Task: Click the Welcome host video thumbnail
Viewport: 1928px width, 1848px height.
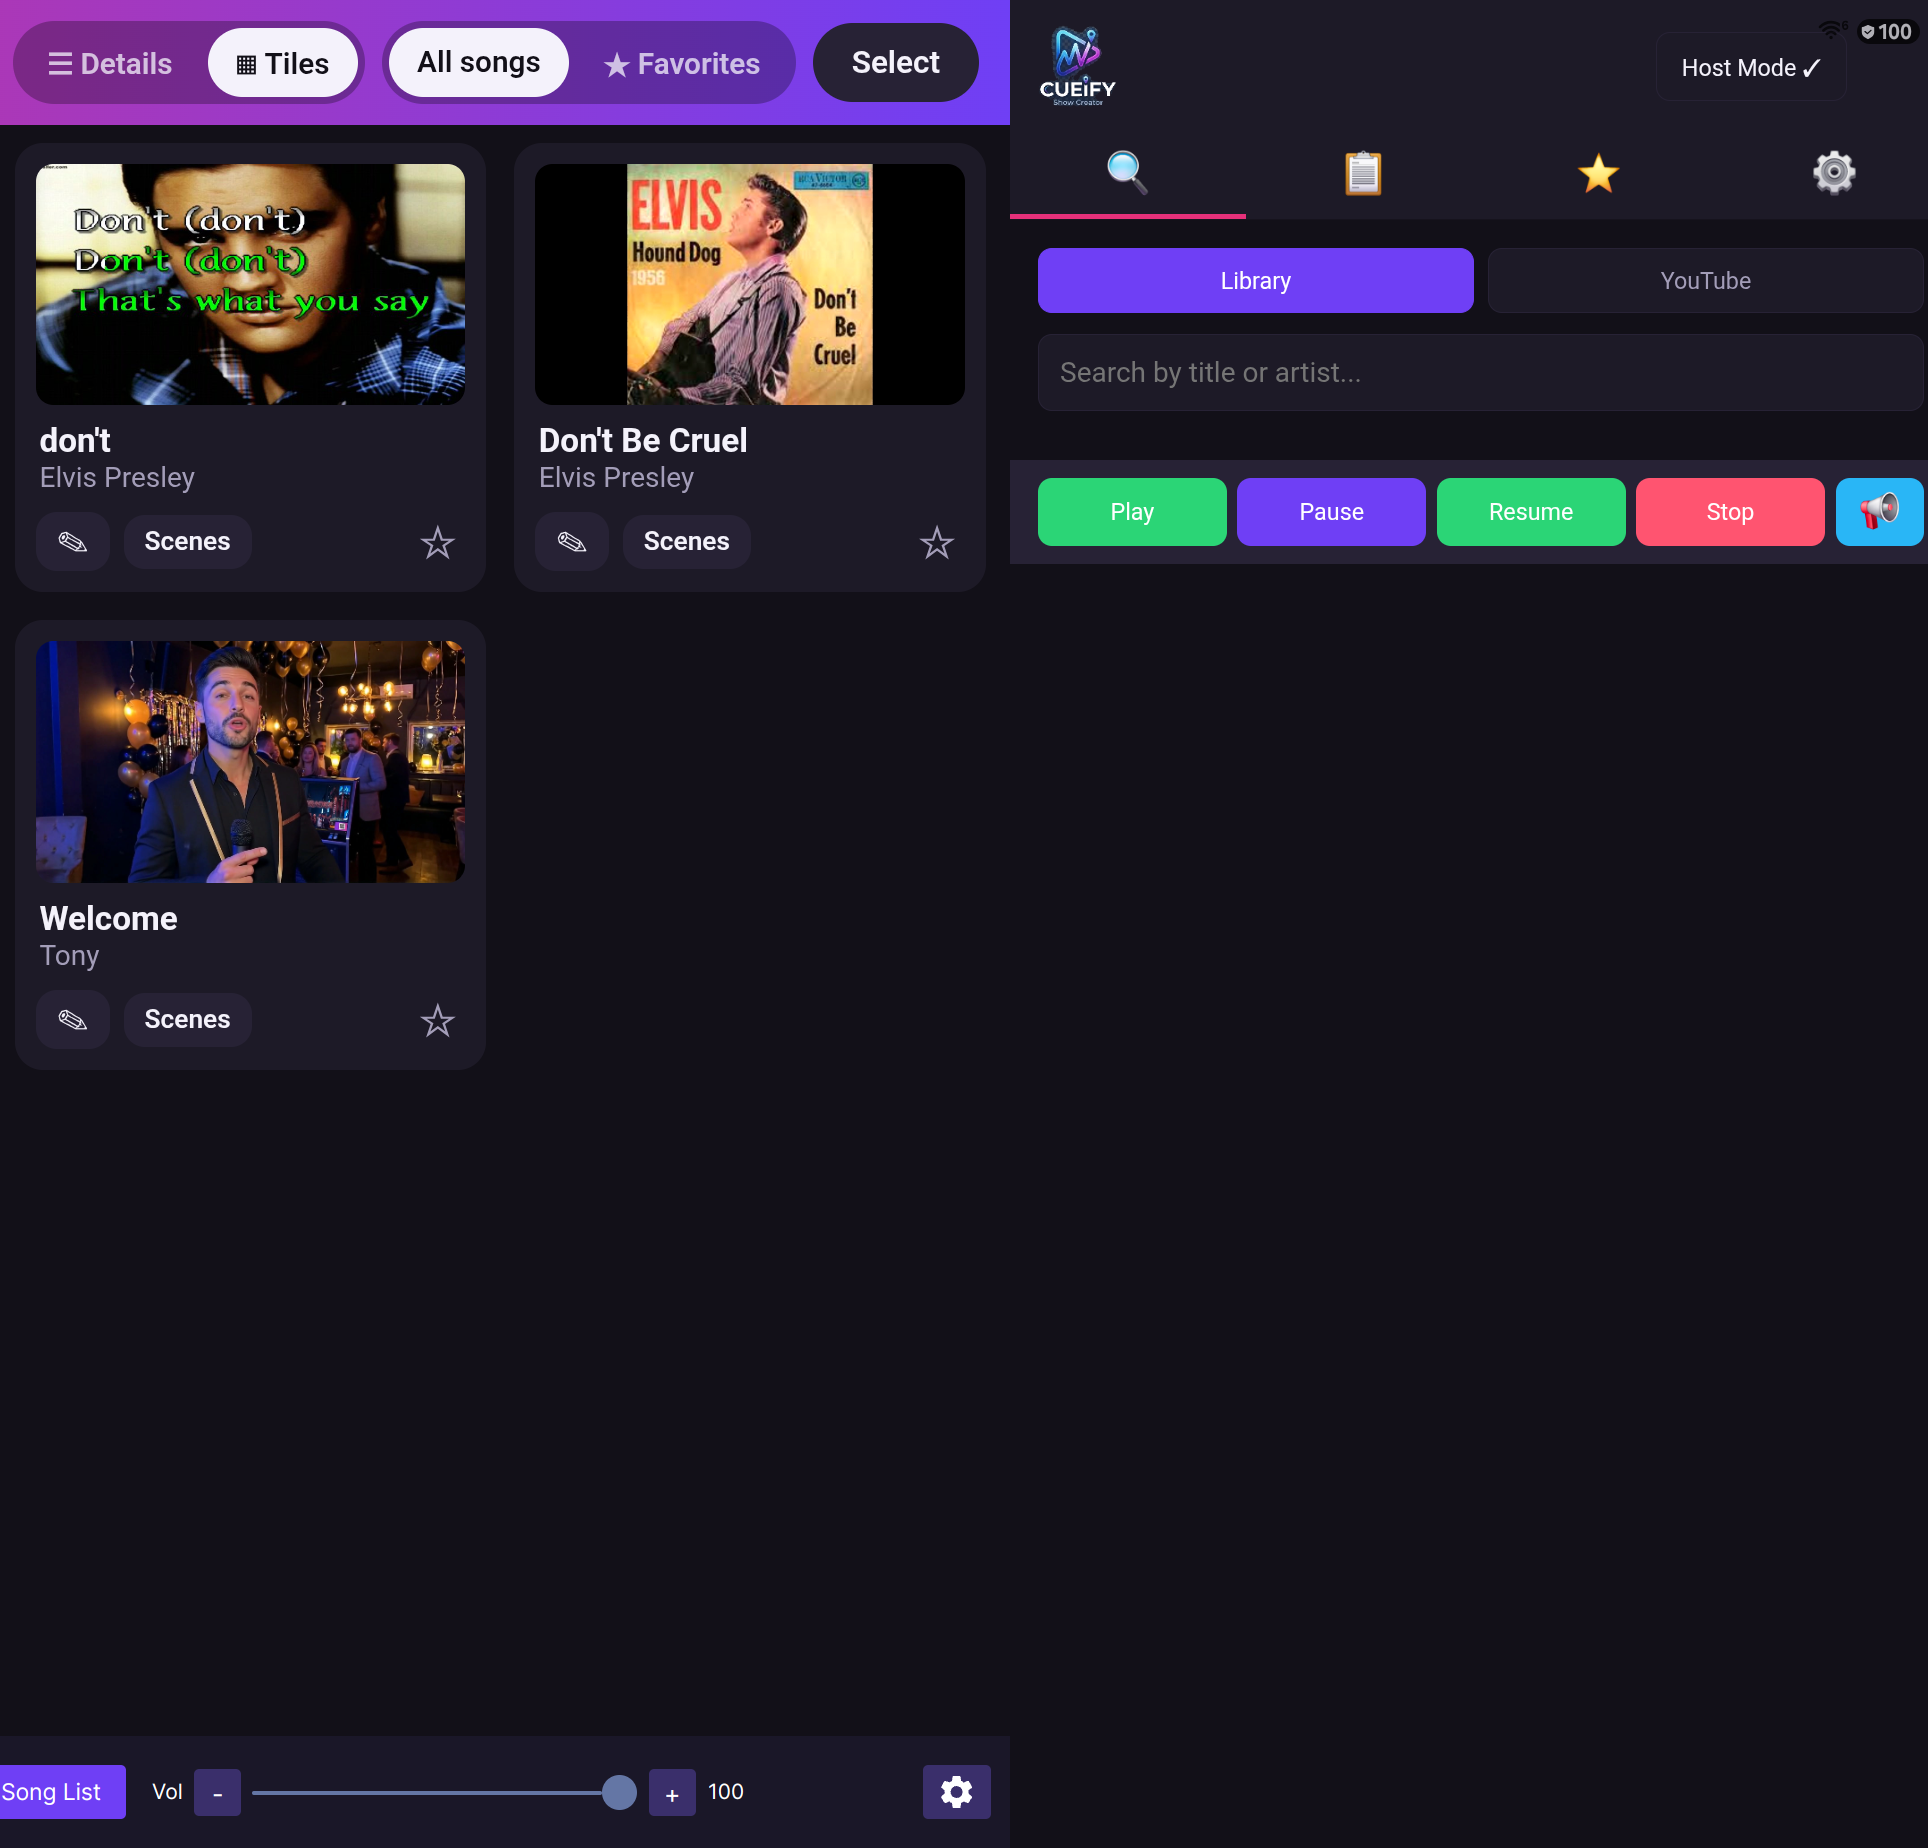Action: tap(250, 762)
